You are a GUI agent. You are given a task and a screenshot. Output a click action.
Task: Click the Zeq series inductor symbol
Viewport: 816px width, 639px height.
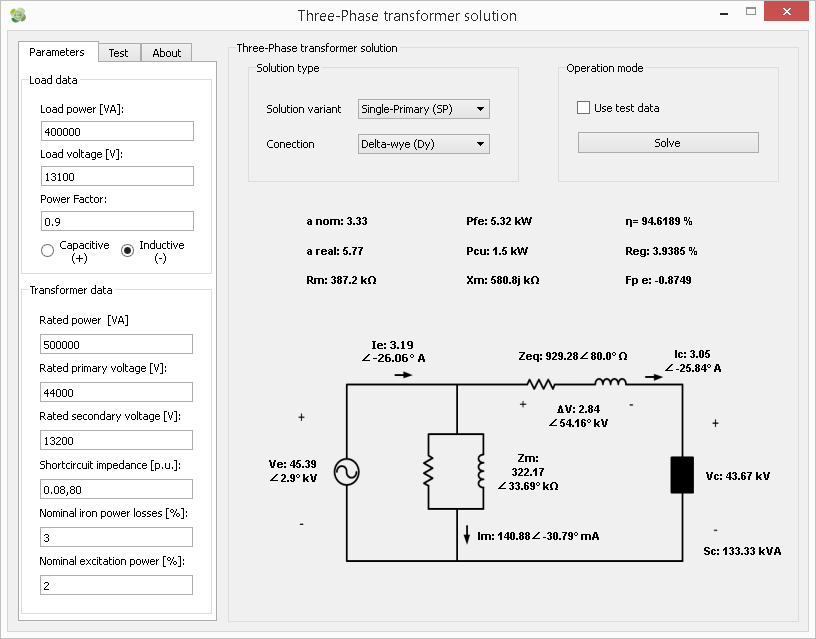pyautogui.click(x=610, y=383)
